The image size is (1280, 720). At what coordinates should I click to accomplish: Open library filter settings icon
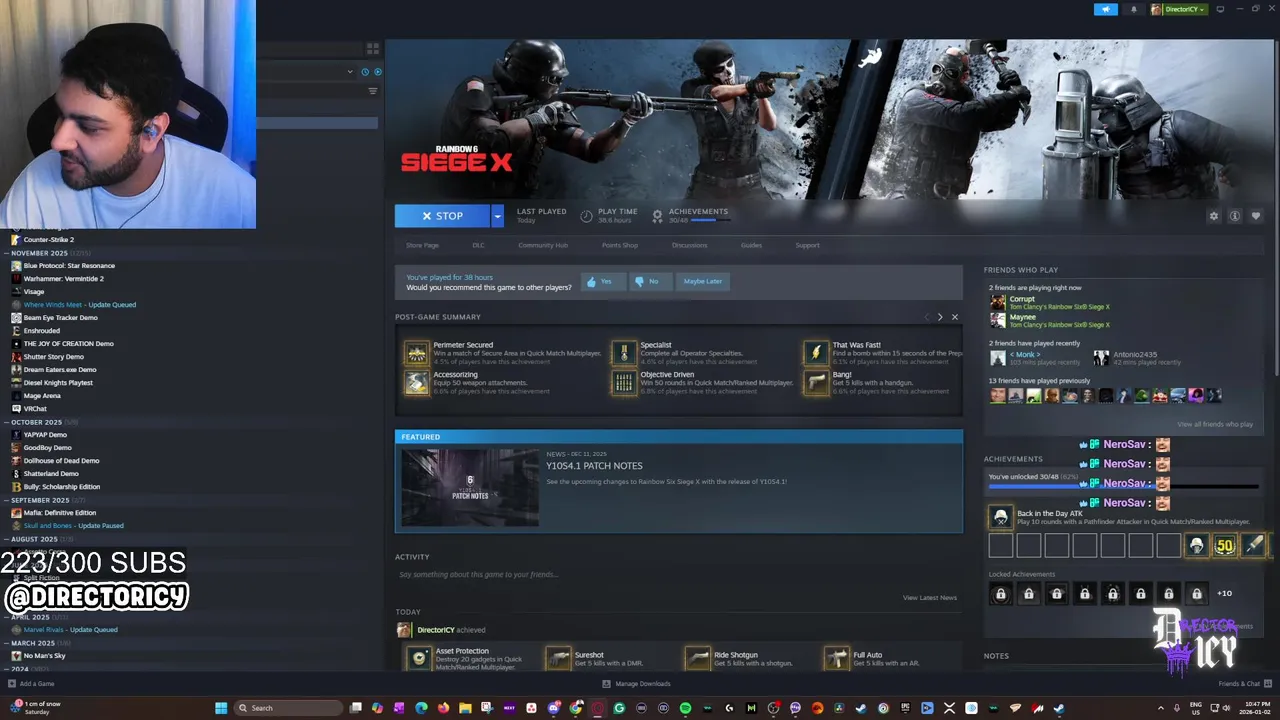[x=373, y=91]
